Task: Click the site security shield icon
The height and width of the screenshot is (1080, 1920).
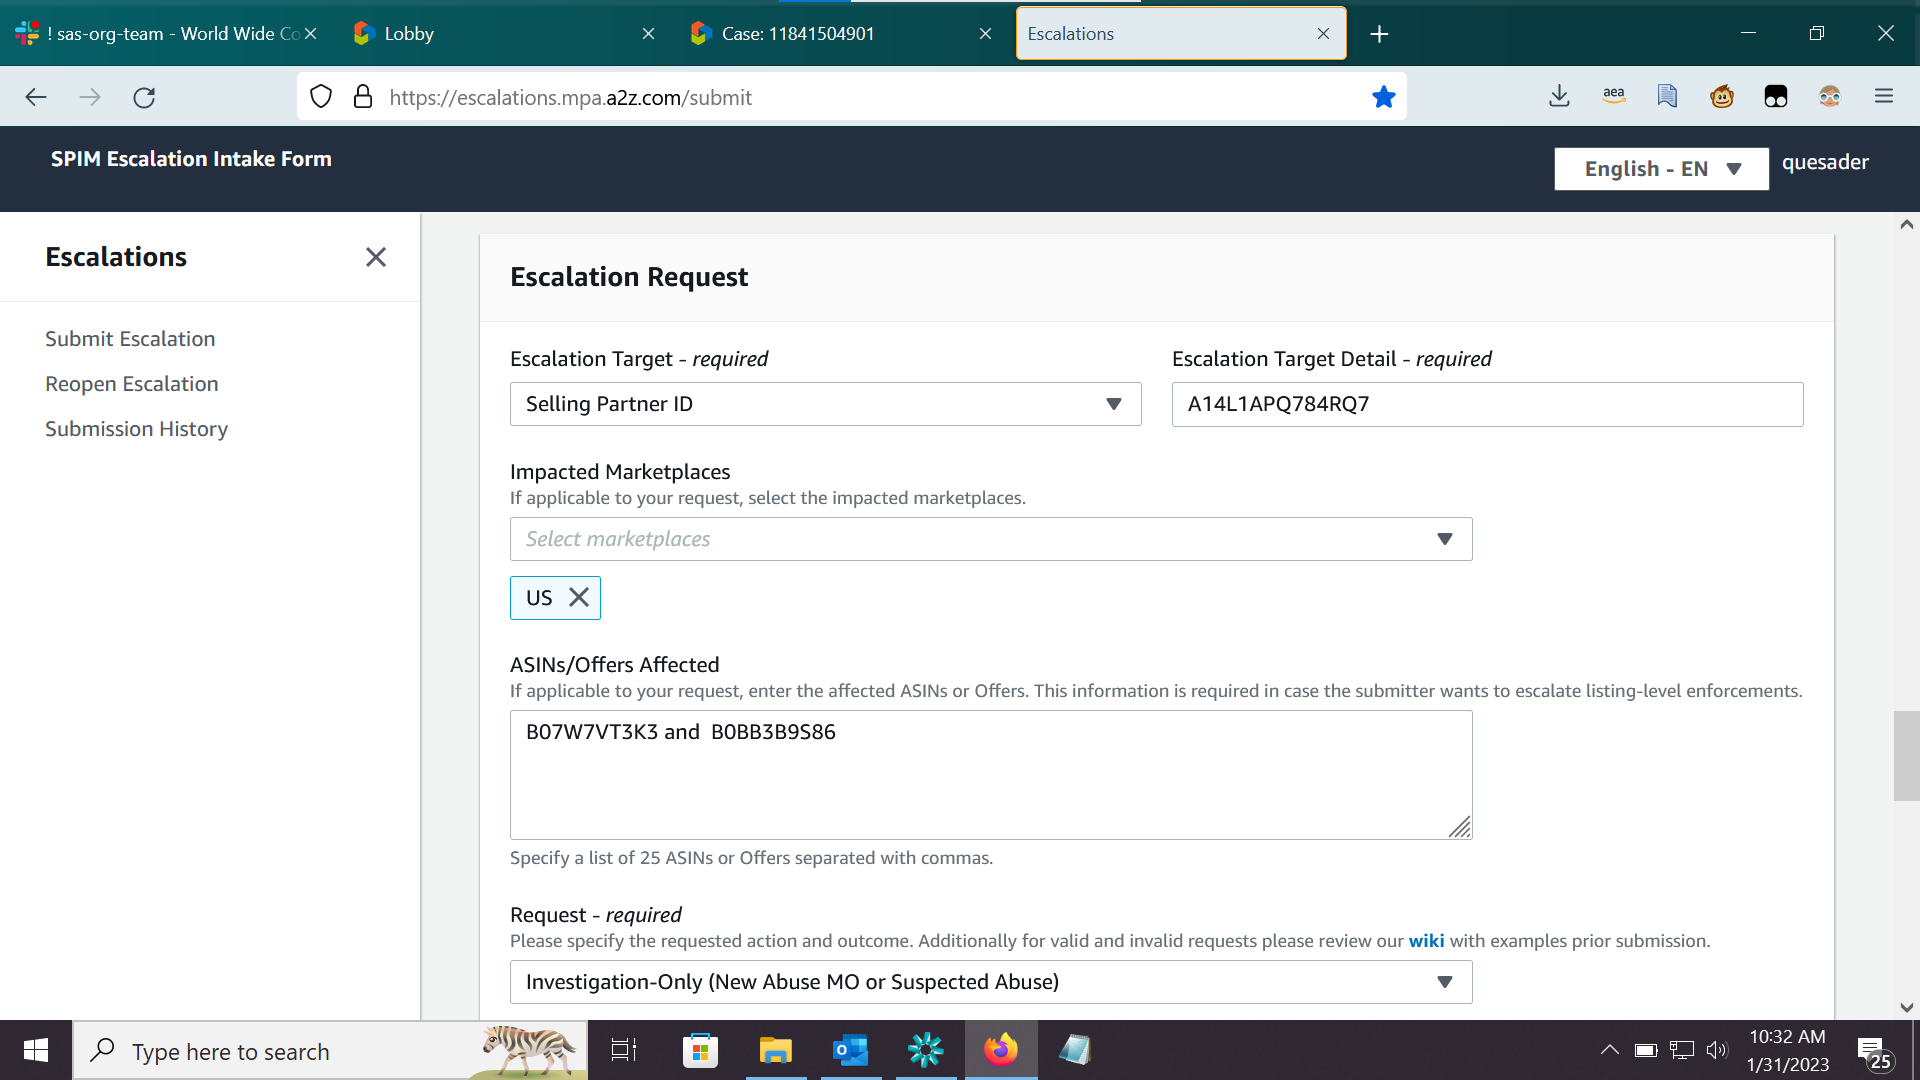Action: (321, 97)
